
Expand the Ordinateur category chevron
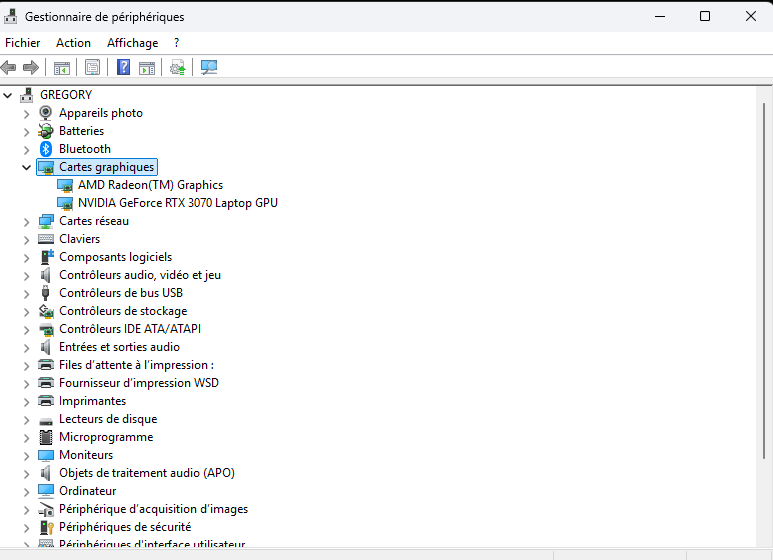pos(27,492)
